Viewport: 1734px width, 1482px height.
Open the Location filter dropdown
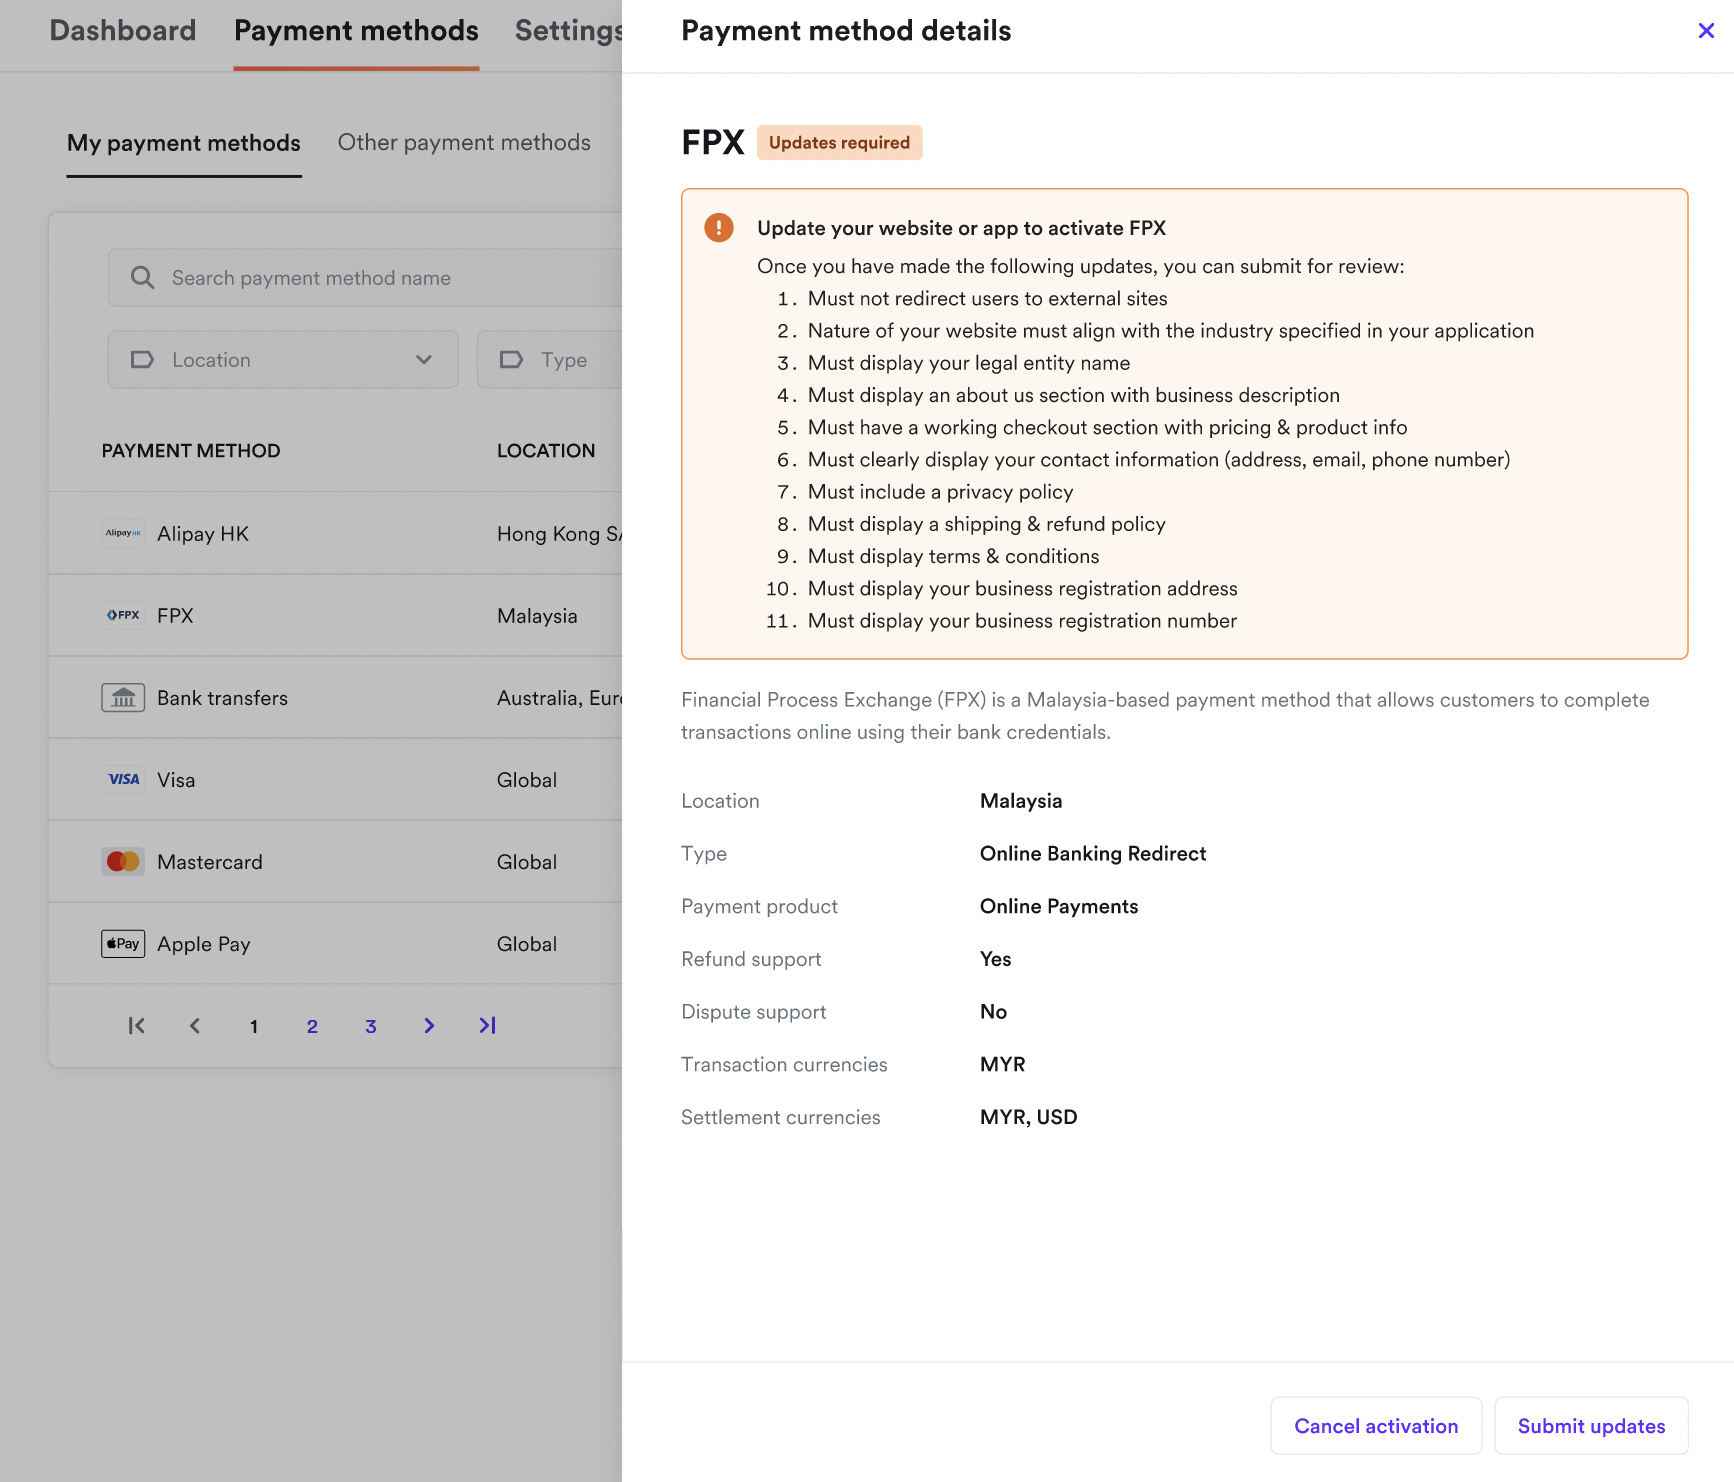click(x=283, y=359)
